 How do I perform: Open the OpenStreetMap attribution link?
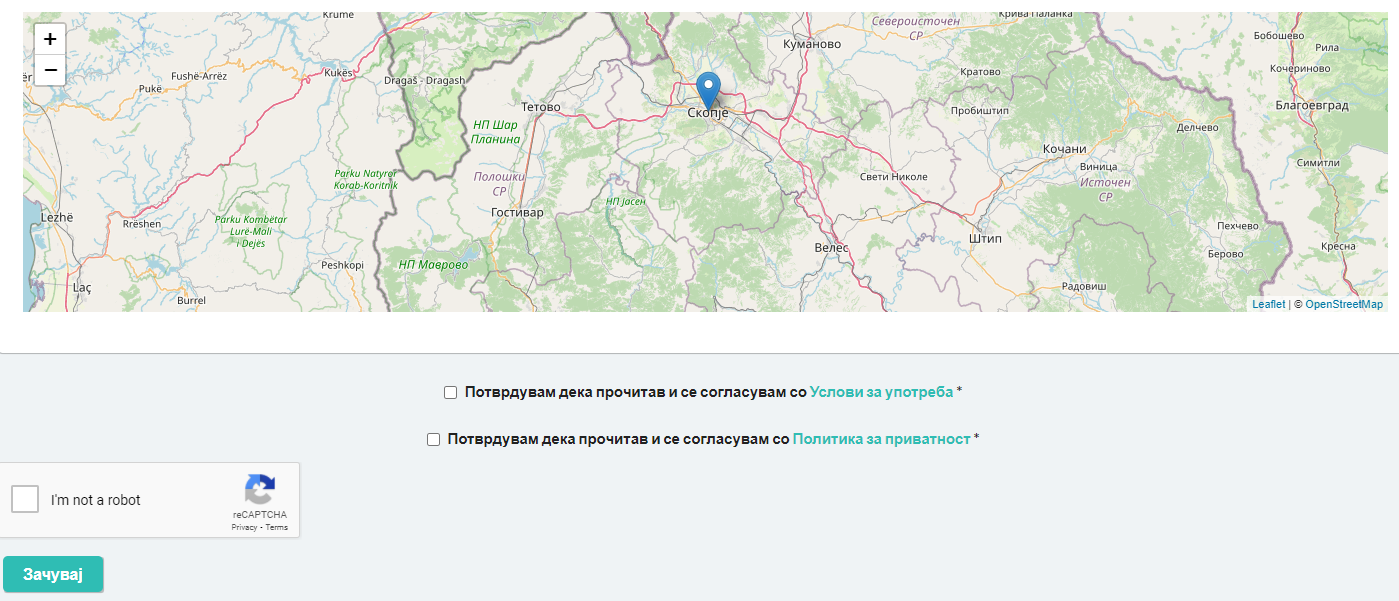(1344, 304)
